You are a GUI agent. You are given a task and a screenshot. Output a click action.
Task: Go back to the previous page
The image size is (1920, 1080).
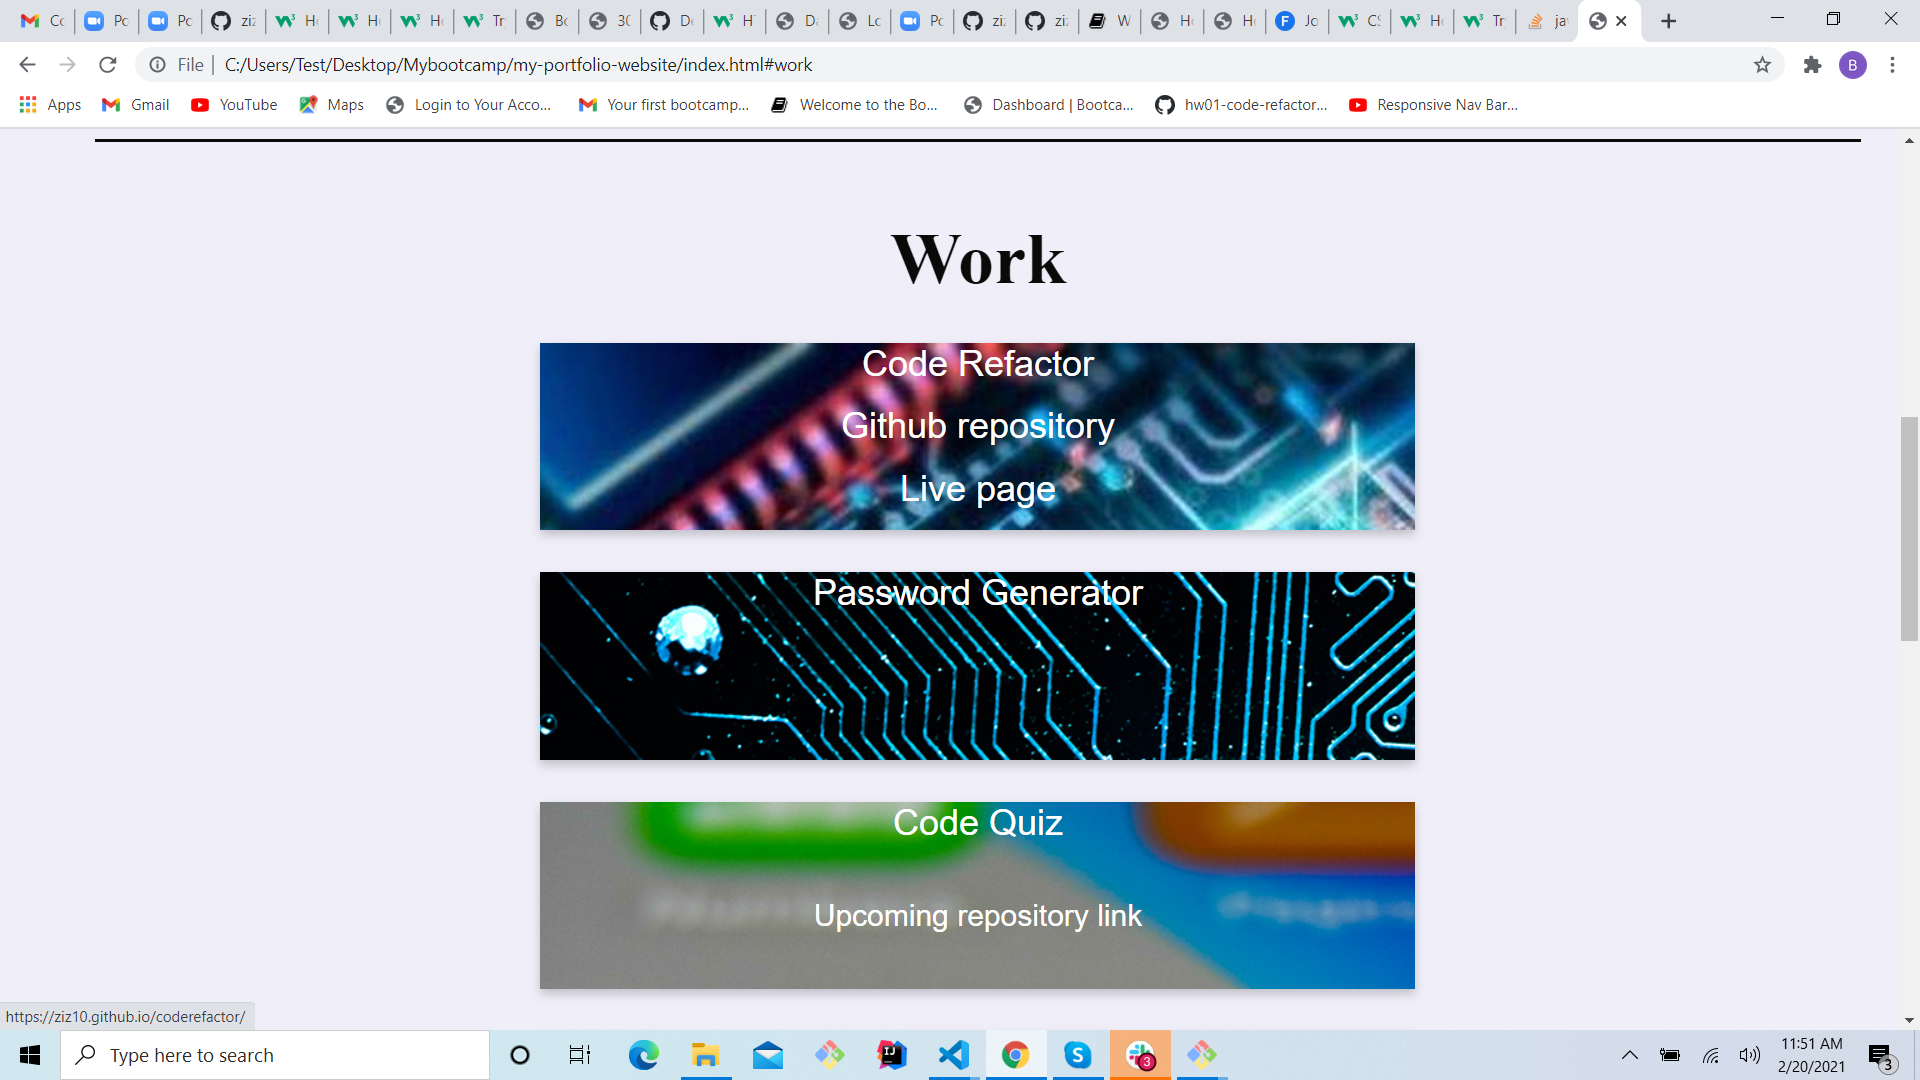(27, 65)
